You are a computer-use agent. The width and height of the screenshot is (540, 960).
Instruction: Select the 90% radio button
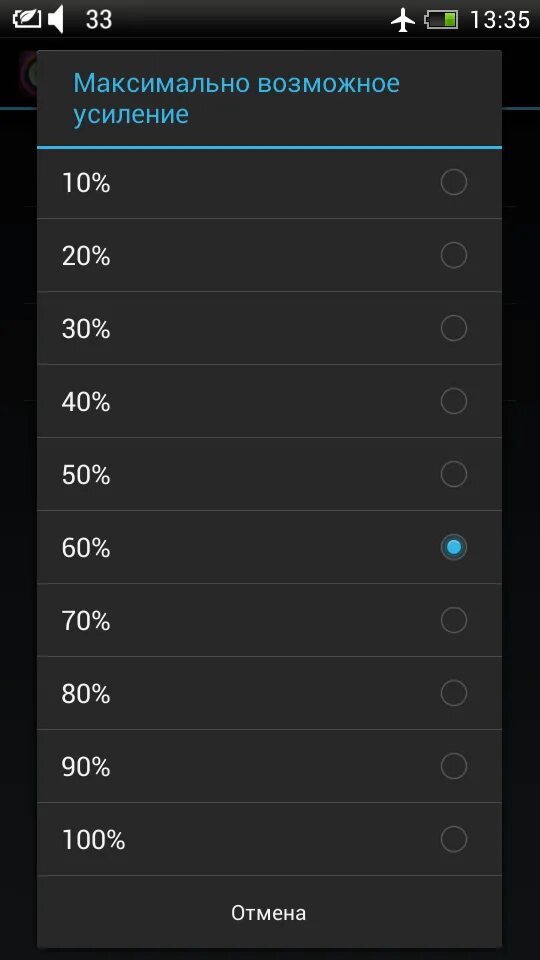point(454,765)
